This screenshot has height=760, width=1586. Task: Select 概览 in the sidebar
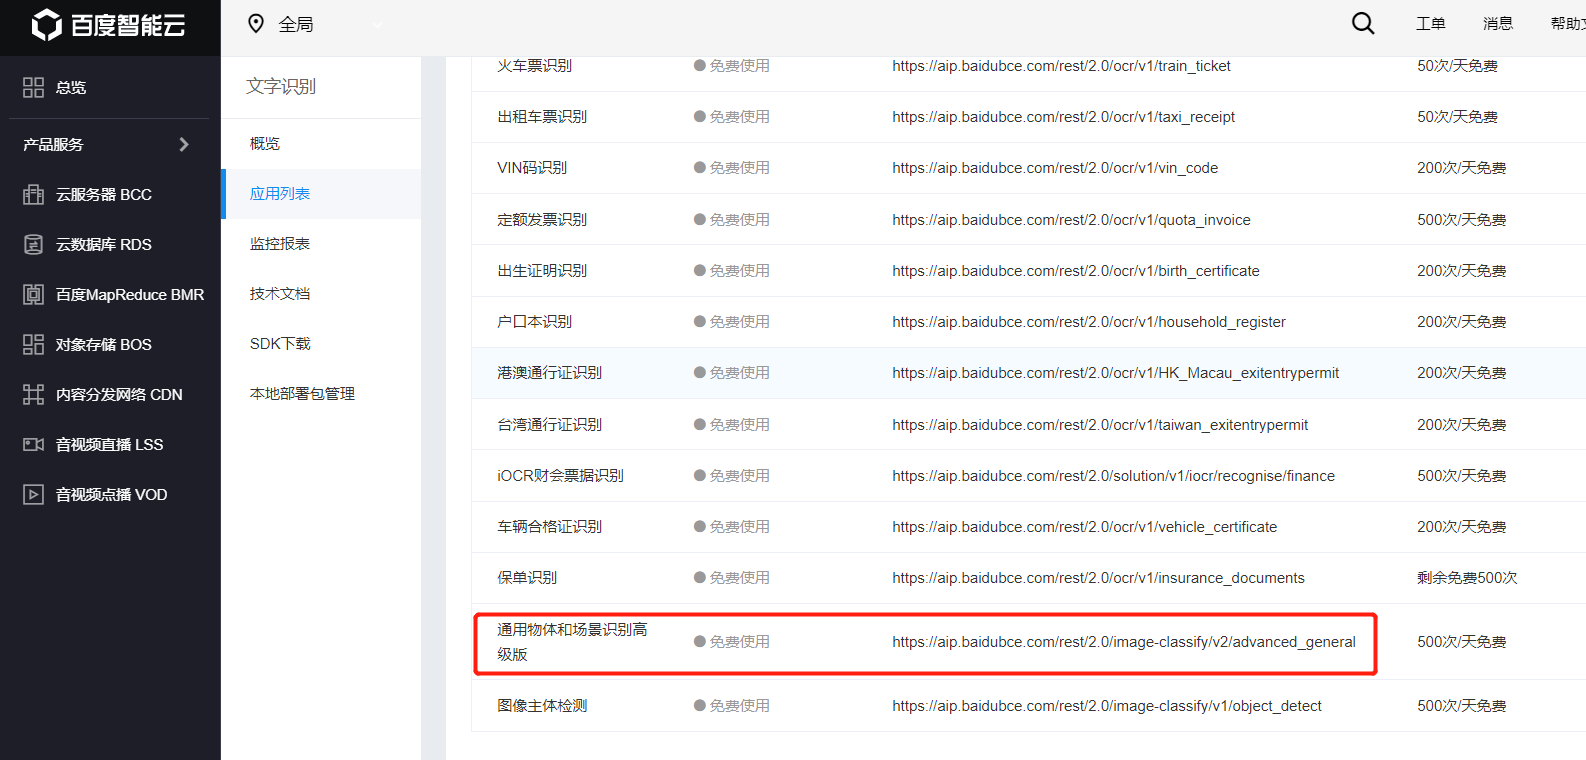click(x=265, y=144)
